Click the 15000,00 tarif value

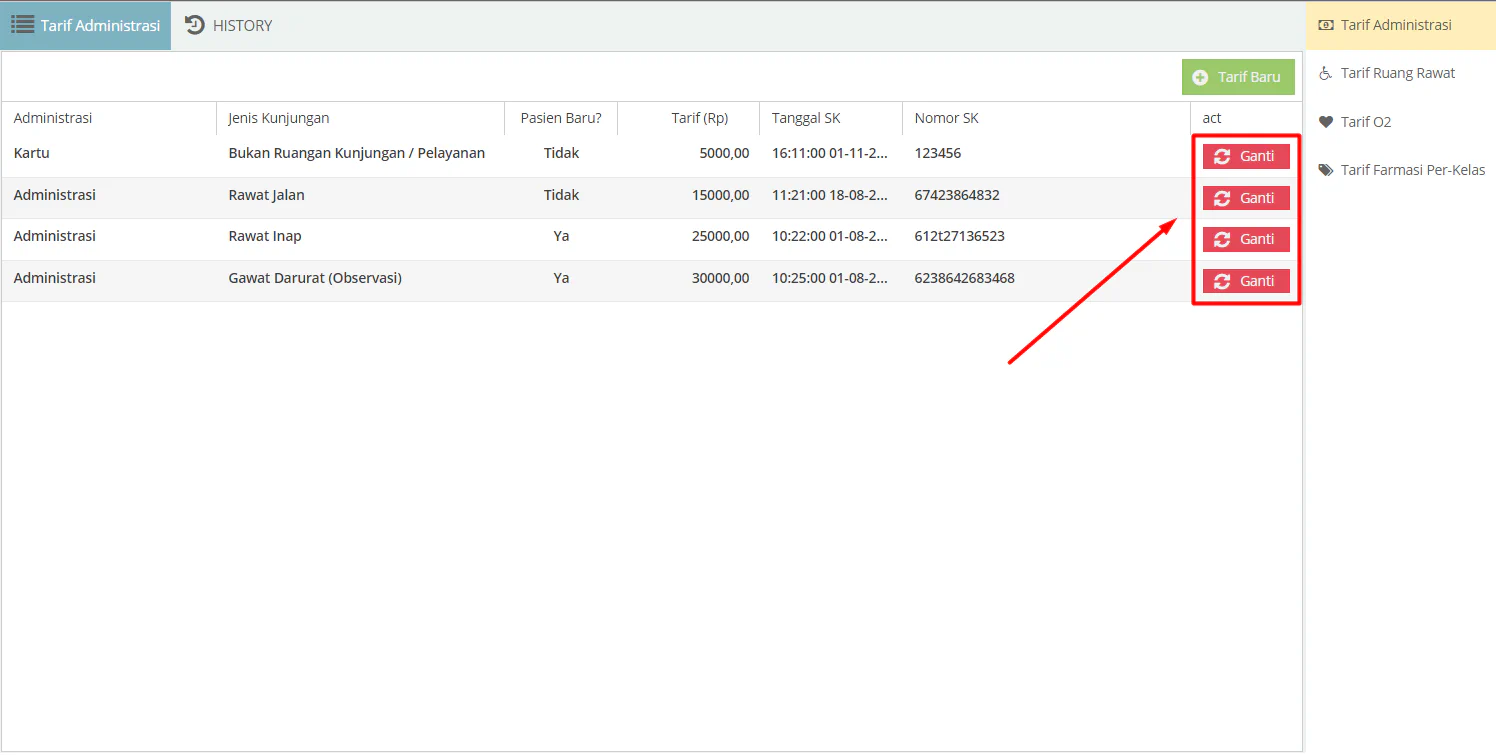tap(720, 195)
